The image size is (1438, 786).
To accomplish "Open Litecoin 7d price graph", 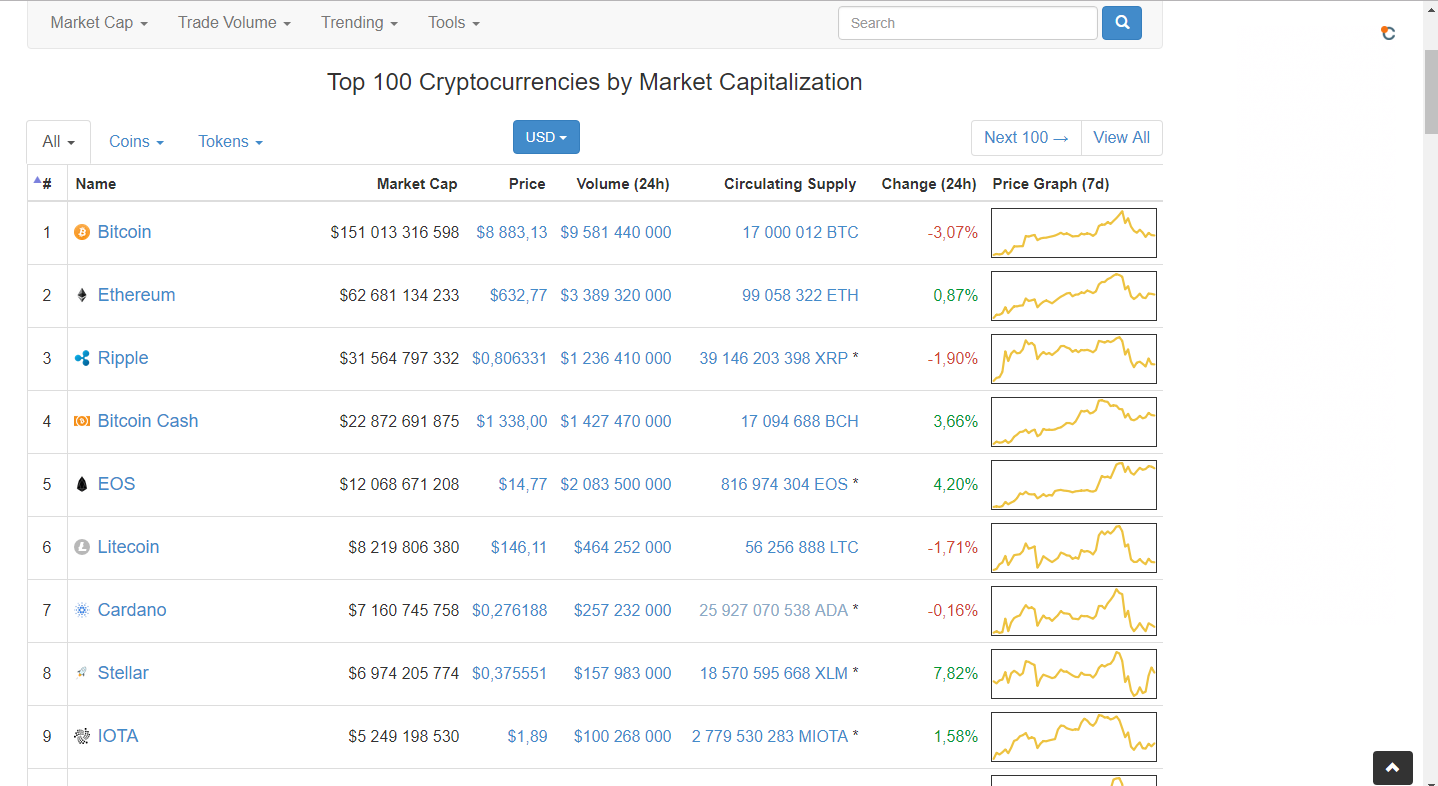I will click(x=1074, y=548).
